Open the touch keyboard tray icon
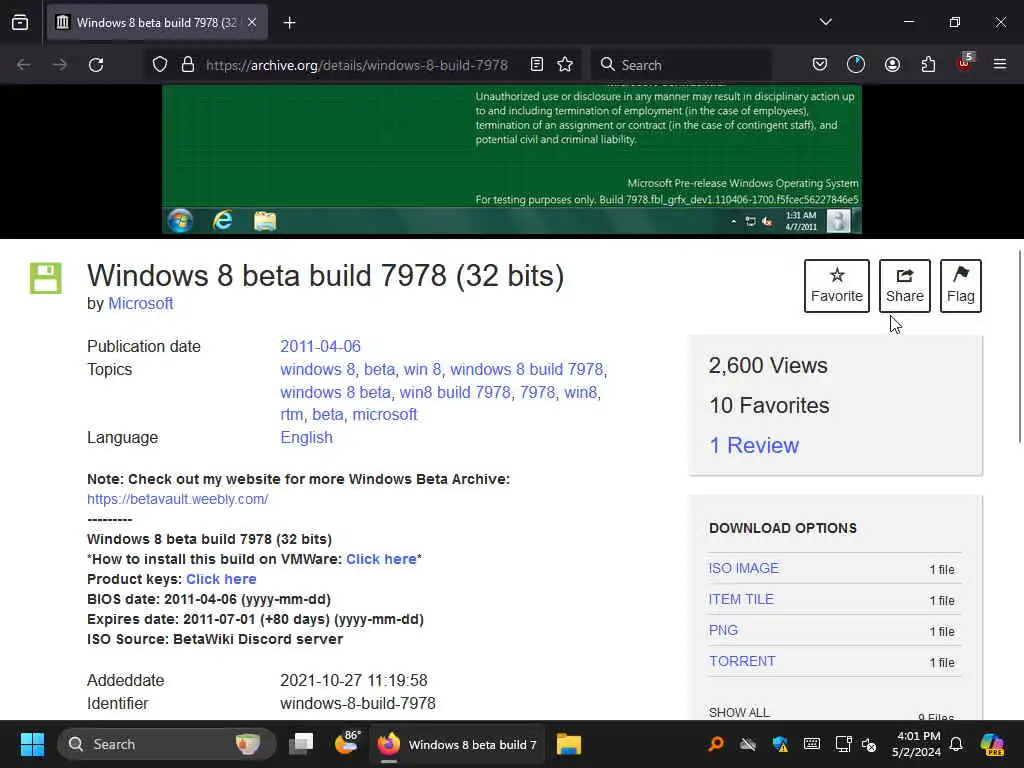 coord(812,744)
